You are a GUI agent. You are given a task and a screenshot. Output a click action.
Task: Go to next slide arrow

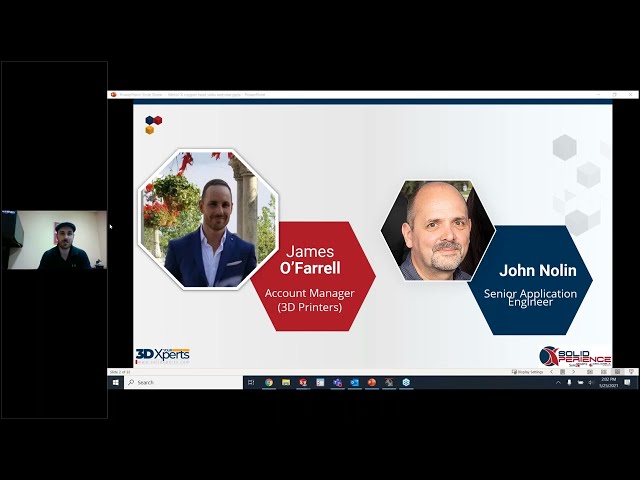(x=573, y=372)
